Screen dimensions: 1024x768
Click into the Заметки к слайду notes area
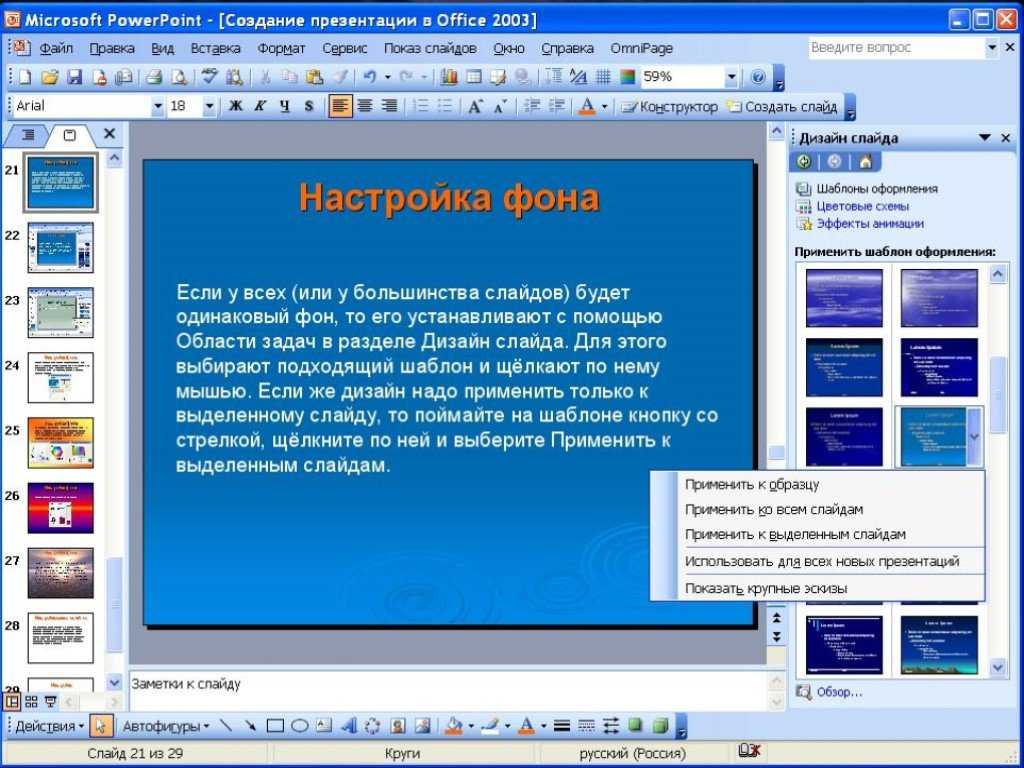pyautogui.click(x=447, y=690)
